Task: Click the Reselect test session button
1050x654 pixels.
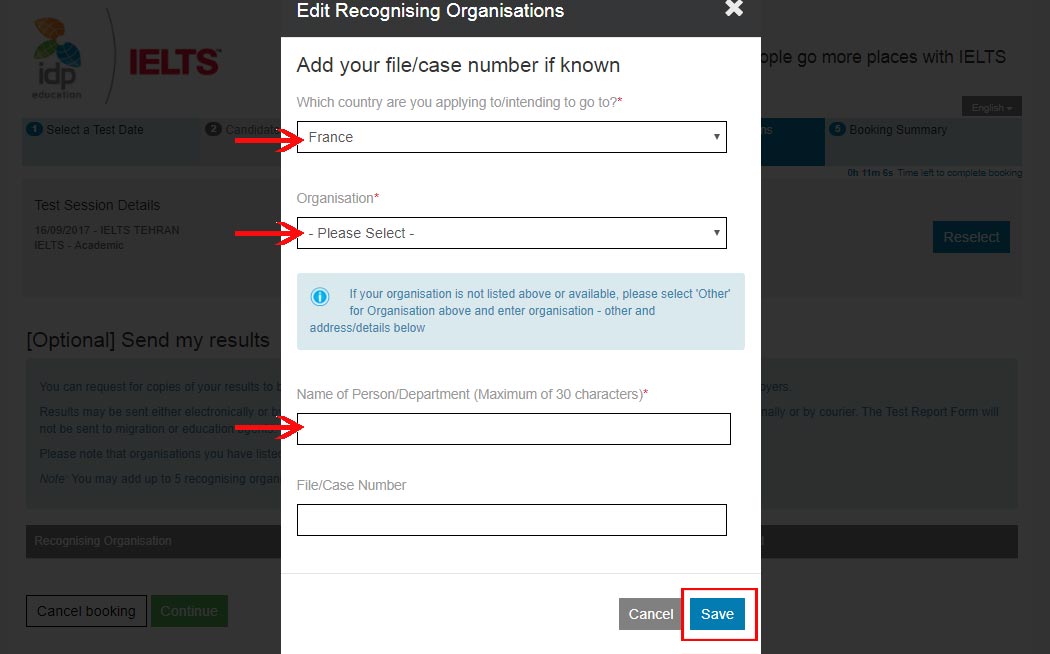Action: (x=971, y=237)
